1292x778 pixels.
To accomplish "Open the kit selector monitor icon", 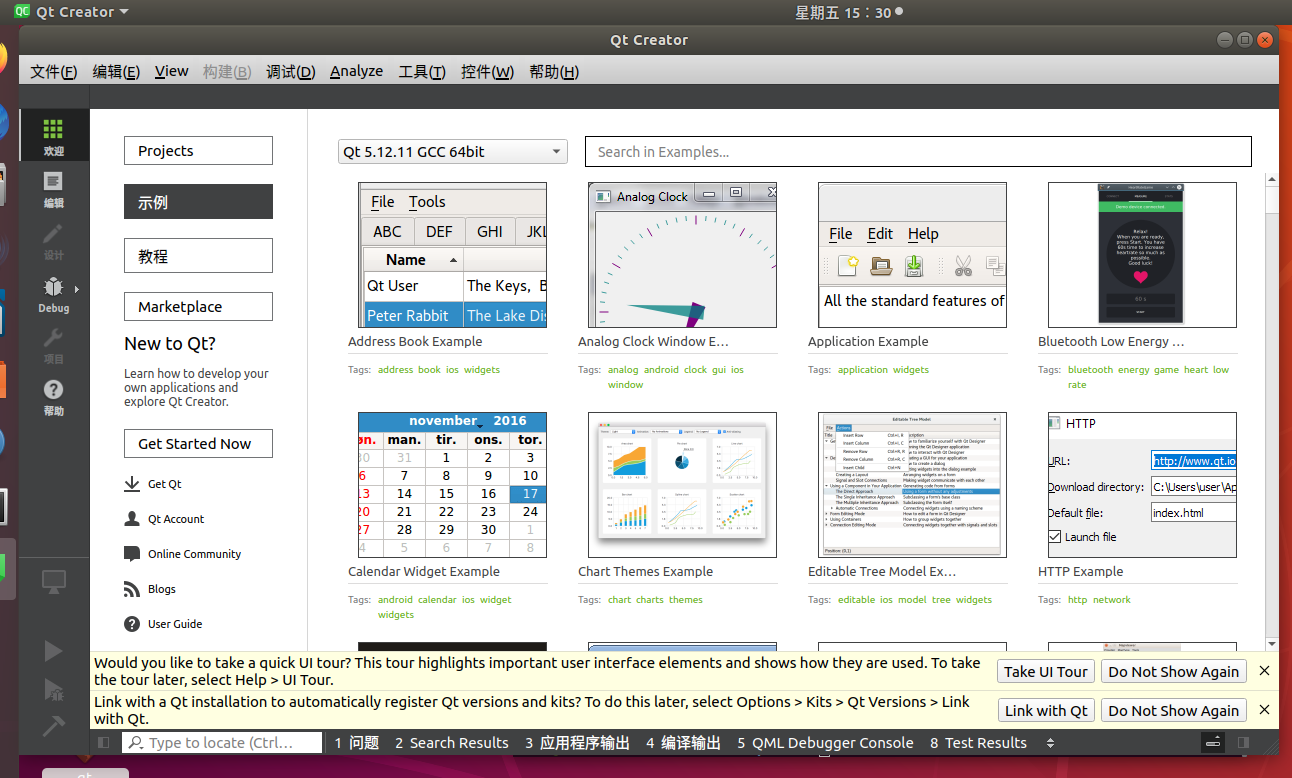I will tap(53, 581).
